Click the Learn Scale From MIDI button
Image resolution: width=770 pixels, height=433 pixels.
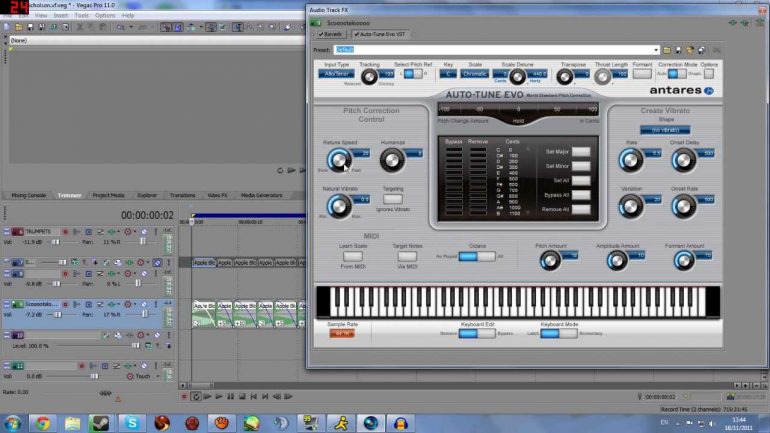click(353, 256)
